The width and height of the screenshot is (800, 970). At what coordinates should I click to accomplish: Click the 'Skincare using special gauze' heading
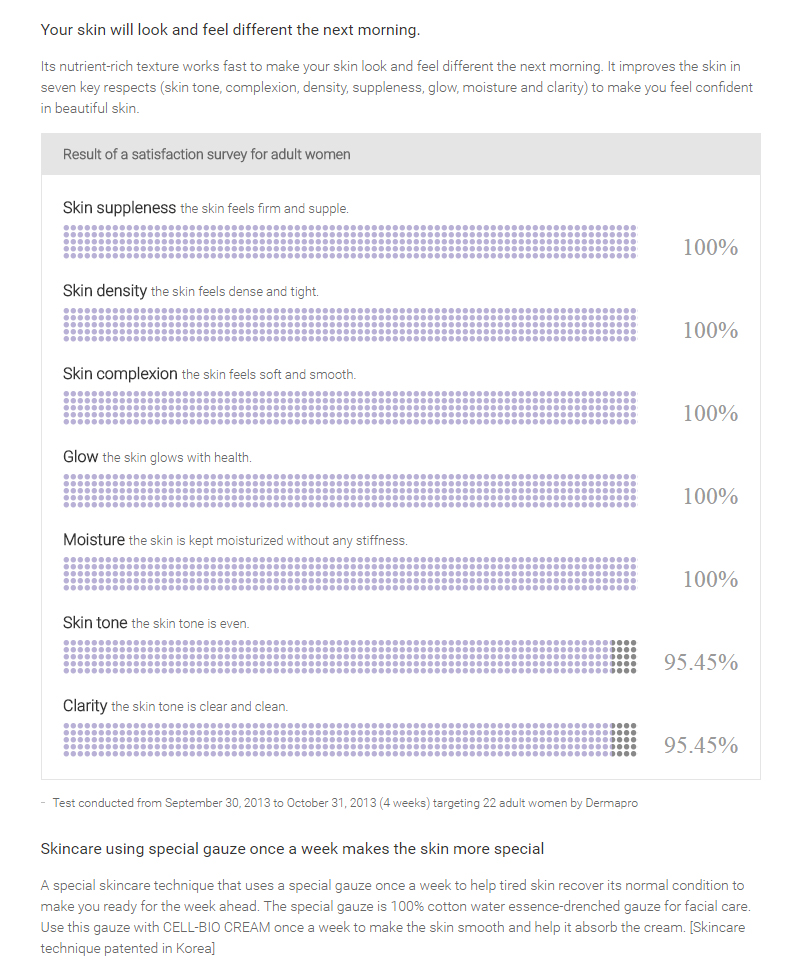(x=292, y=849)
